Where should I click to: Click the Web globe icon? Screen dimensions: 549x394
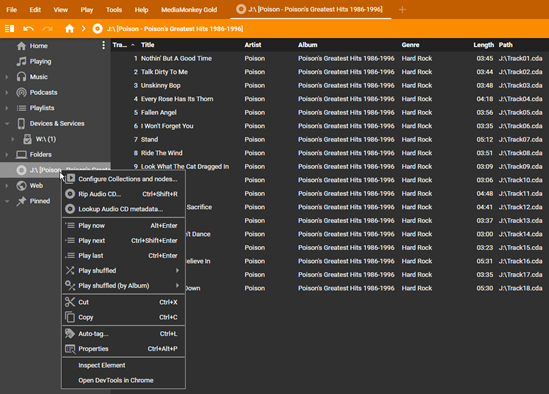(21, 186)
